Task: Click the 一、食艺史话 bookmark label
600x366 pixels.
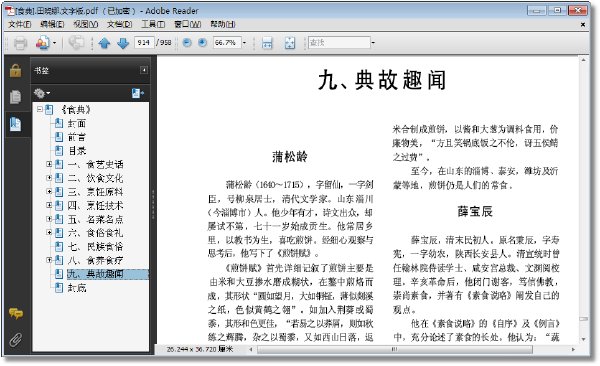Action: click(95, 165)
